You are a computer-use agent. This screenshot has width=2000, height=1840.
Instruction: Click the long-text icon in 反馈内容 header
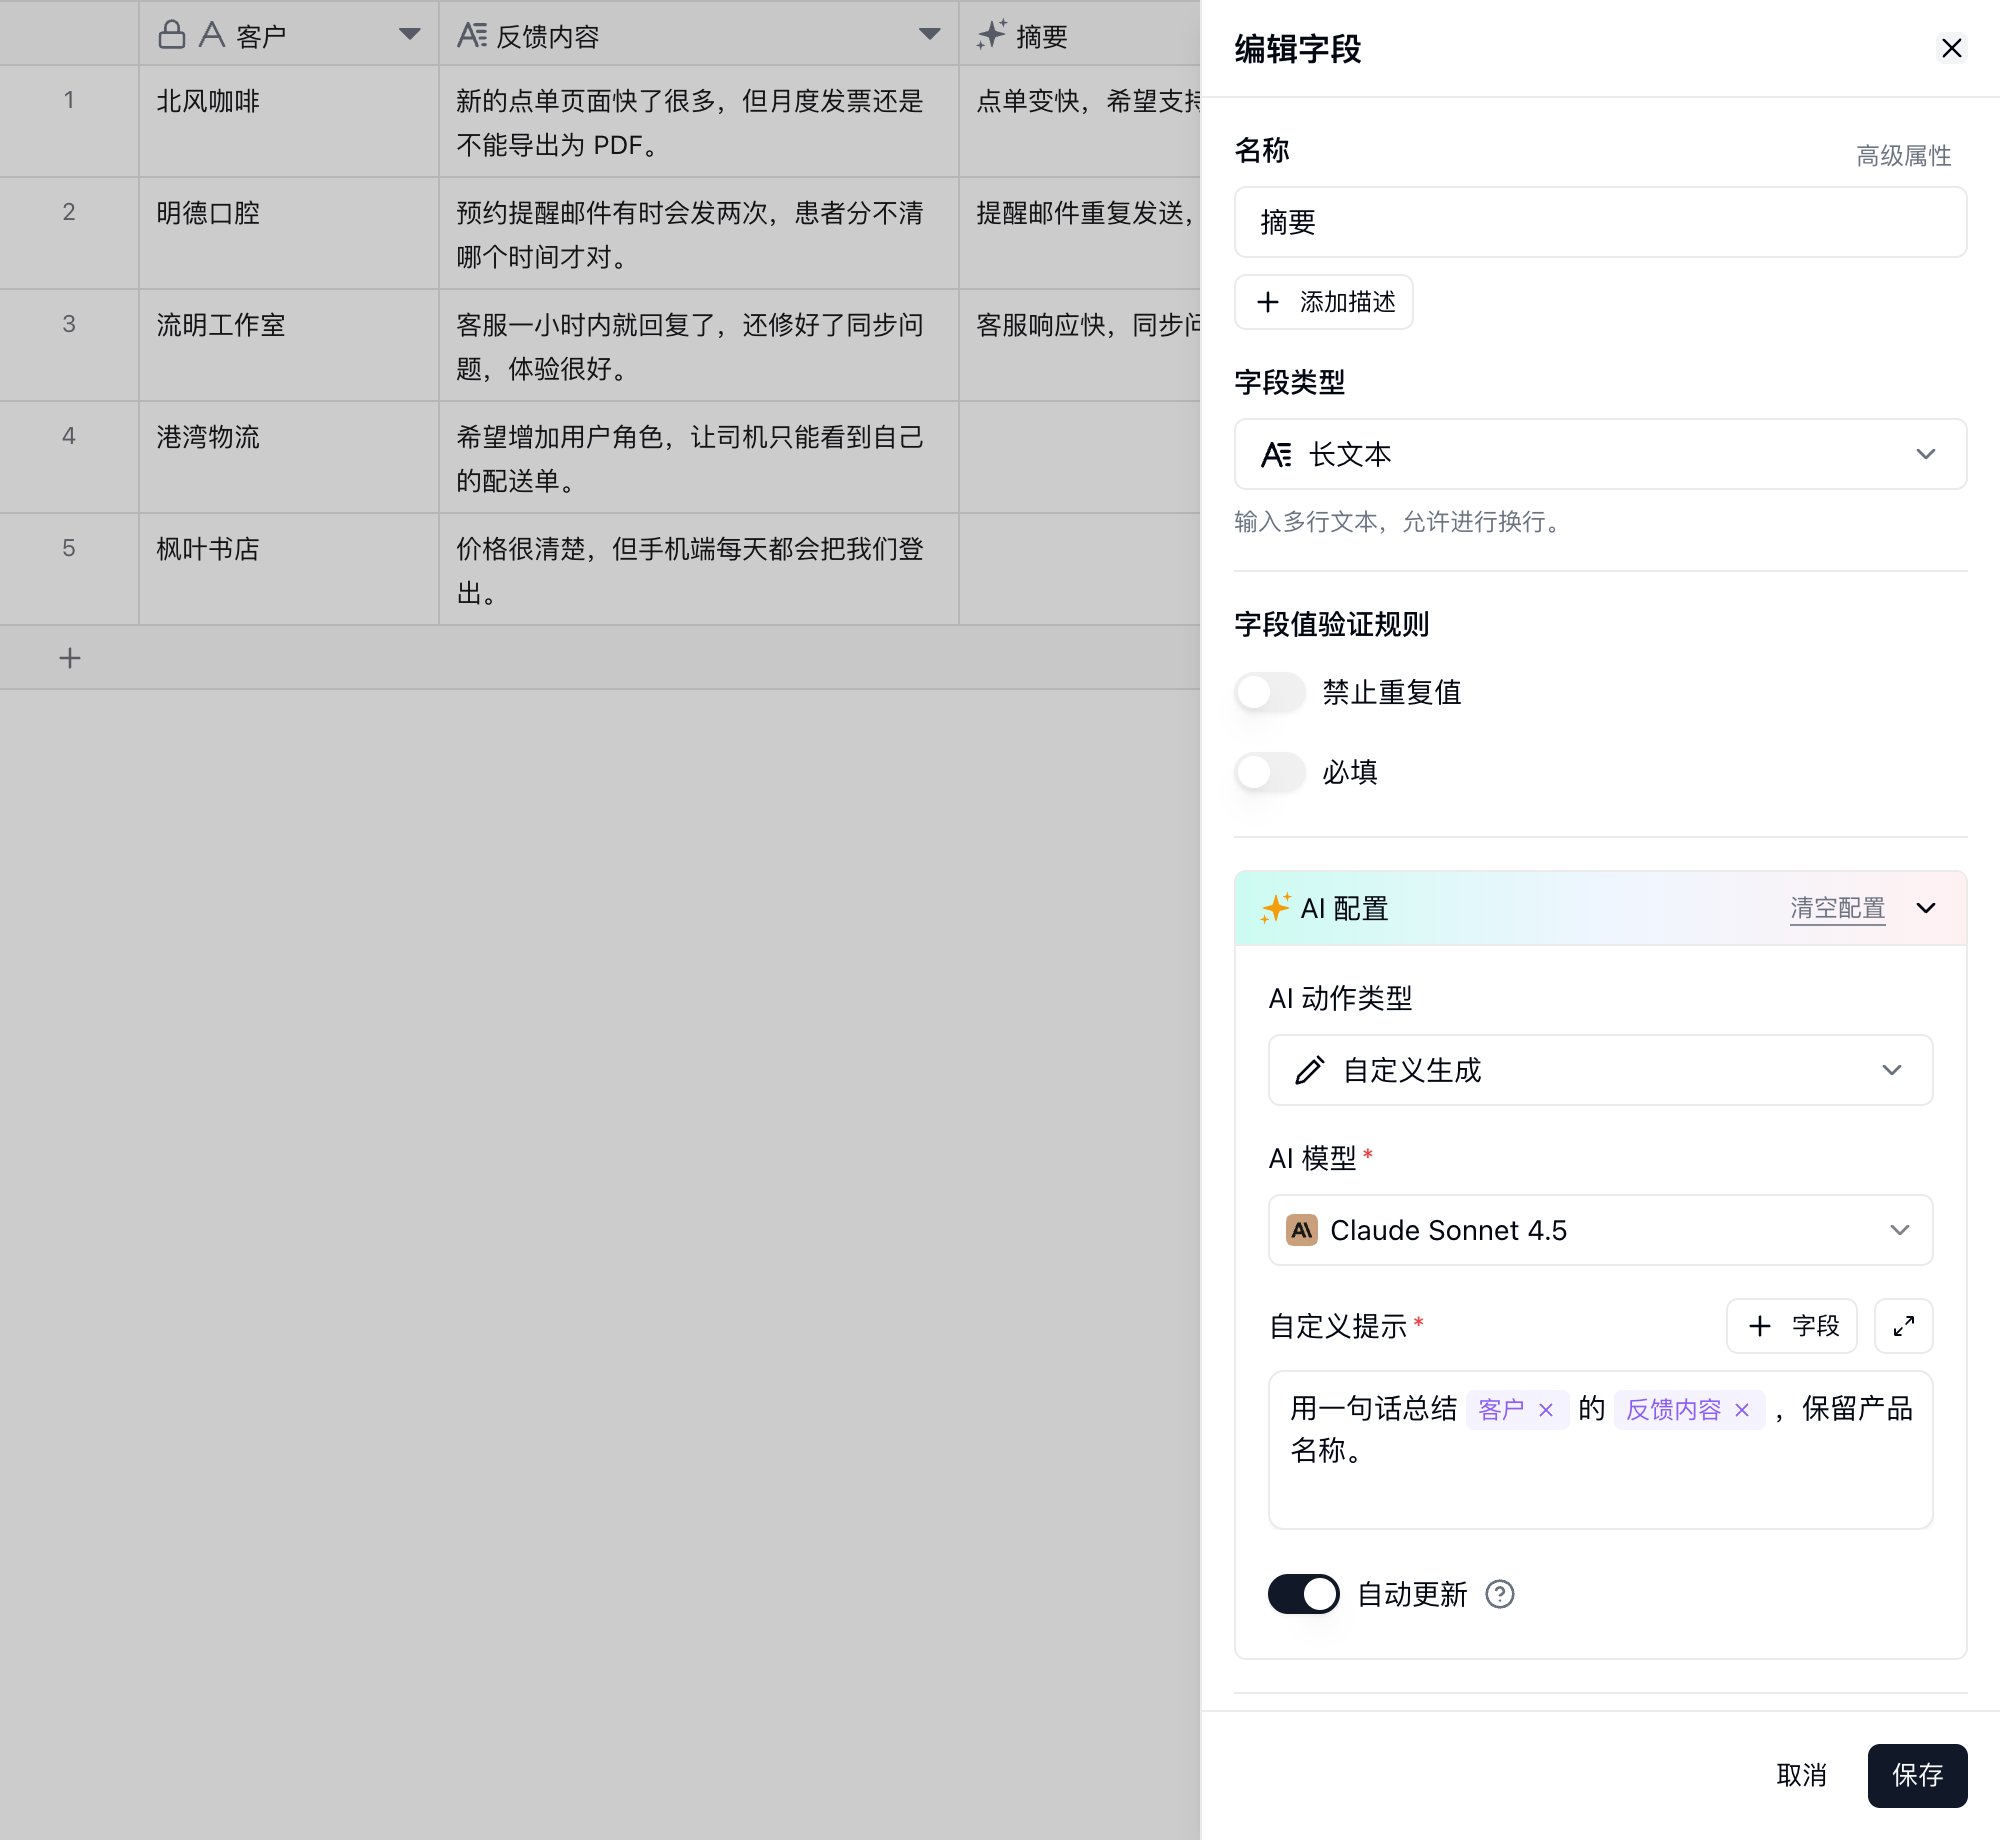click(472, 35)
